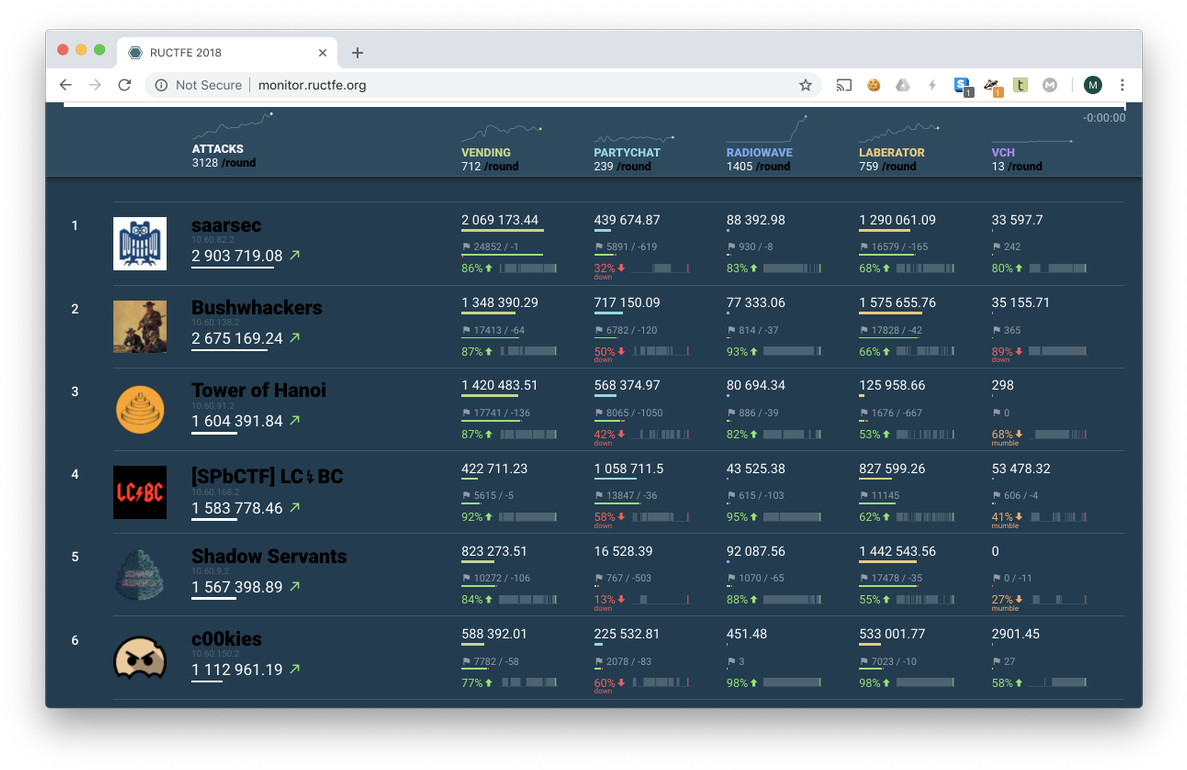This screenshot has height=770, width=1187.
Task: Open Chrome's three-dot menu
Action: [1122, 85]
